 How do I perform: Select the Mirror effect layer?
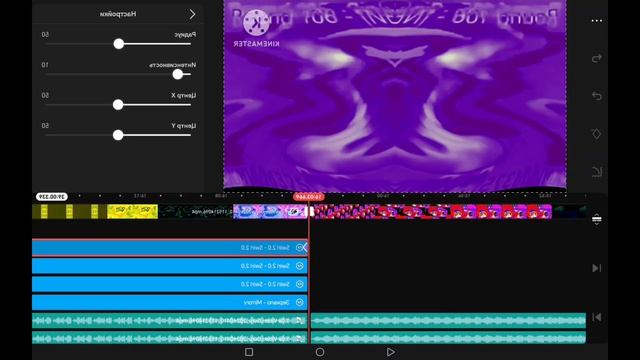[x=170, y=302]
